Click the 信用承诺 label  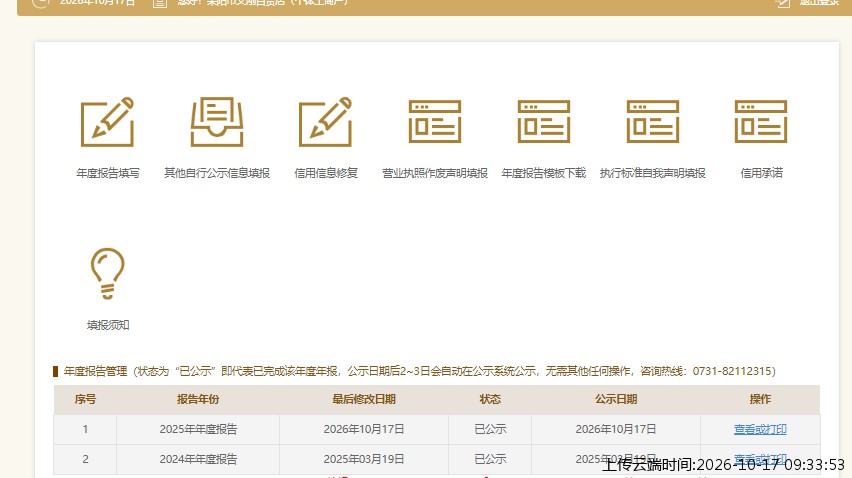tap(761, 173)
